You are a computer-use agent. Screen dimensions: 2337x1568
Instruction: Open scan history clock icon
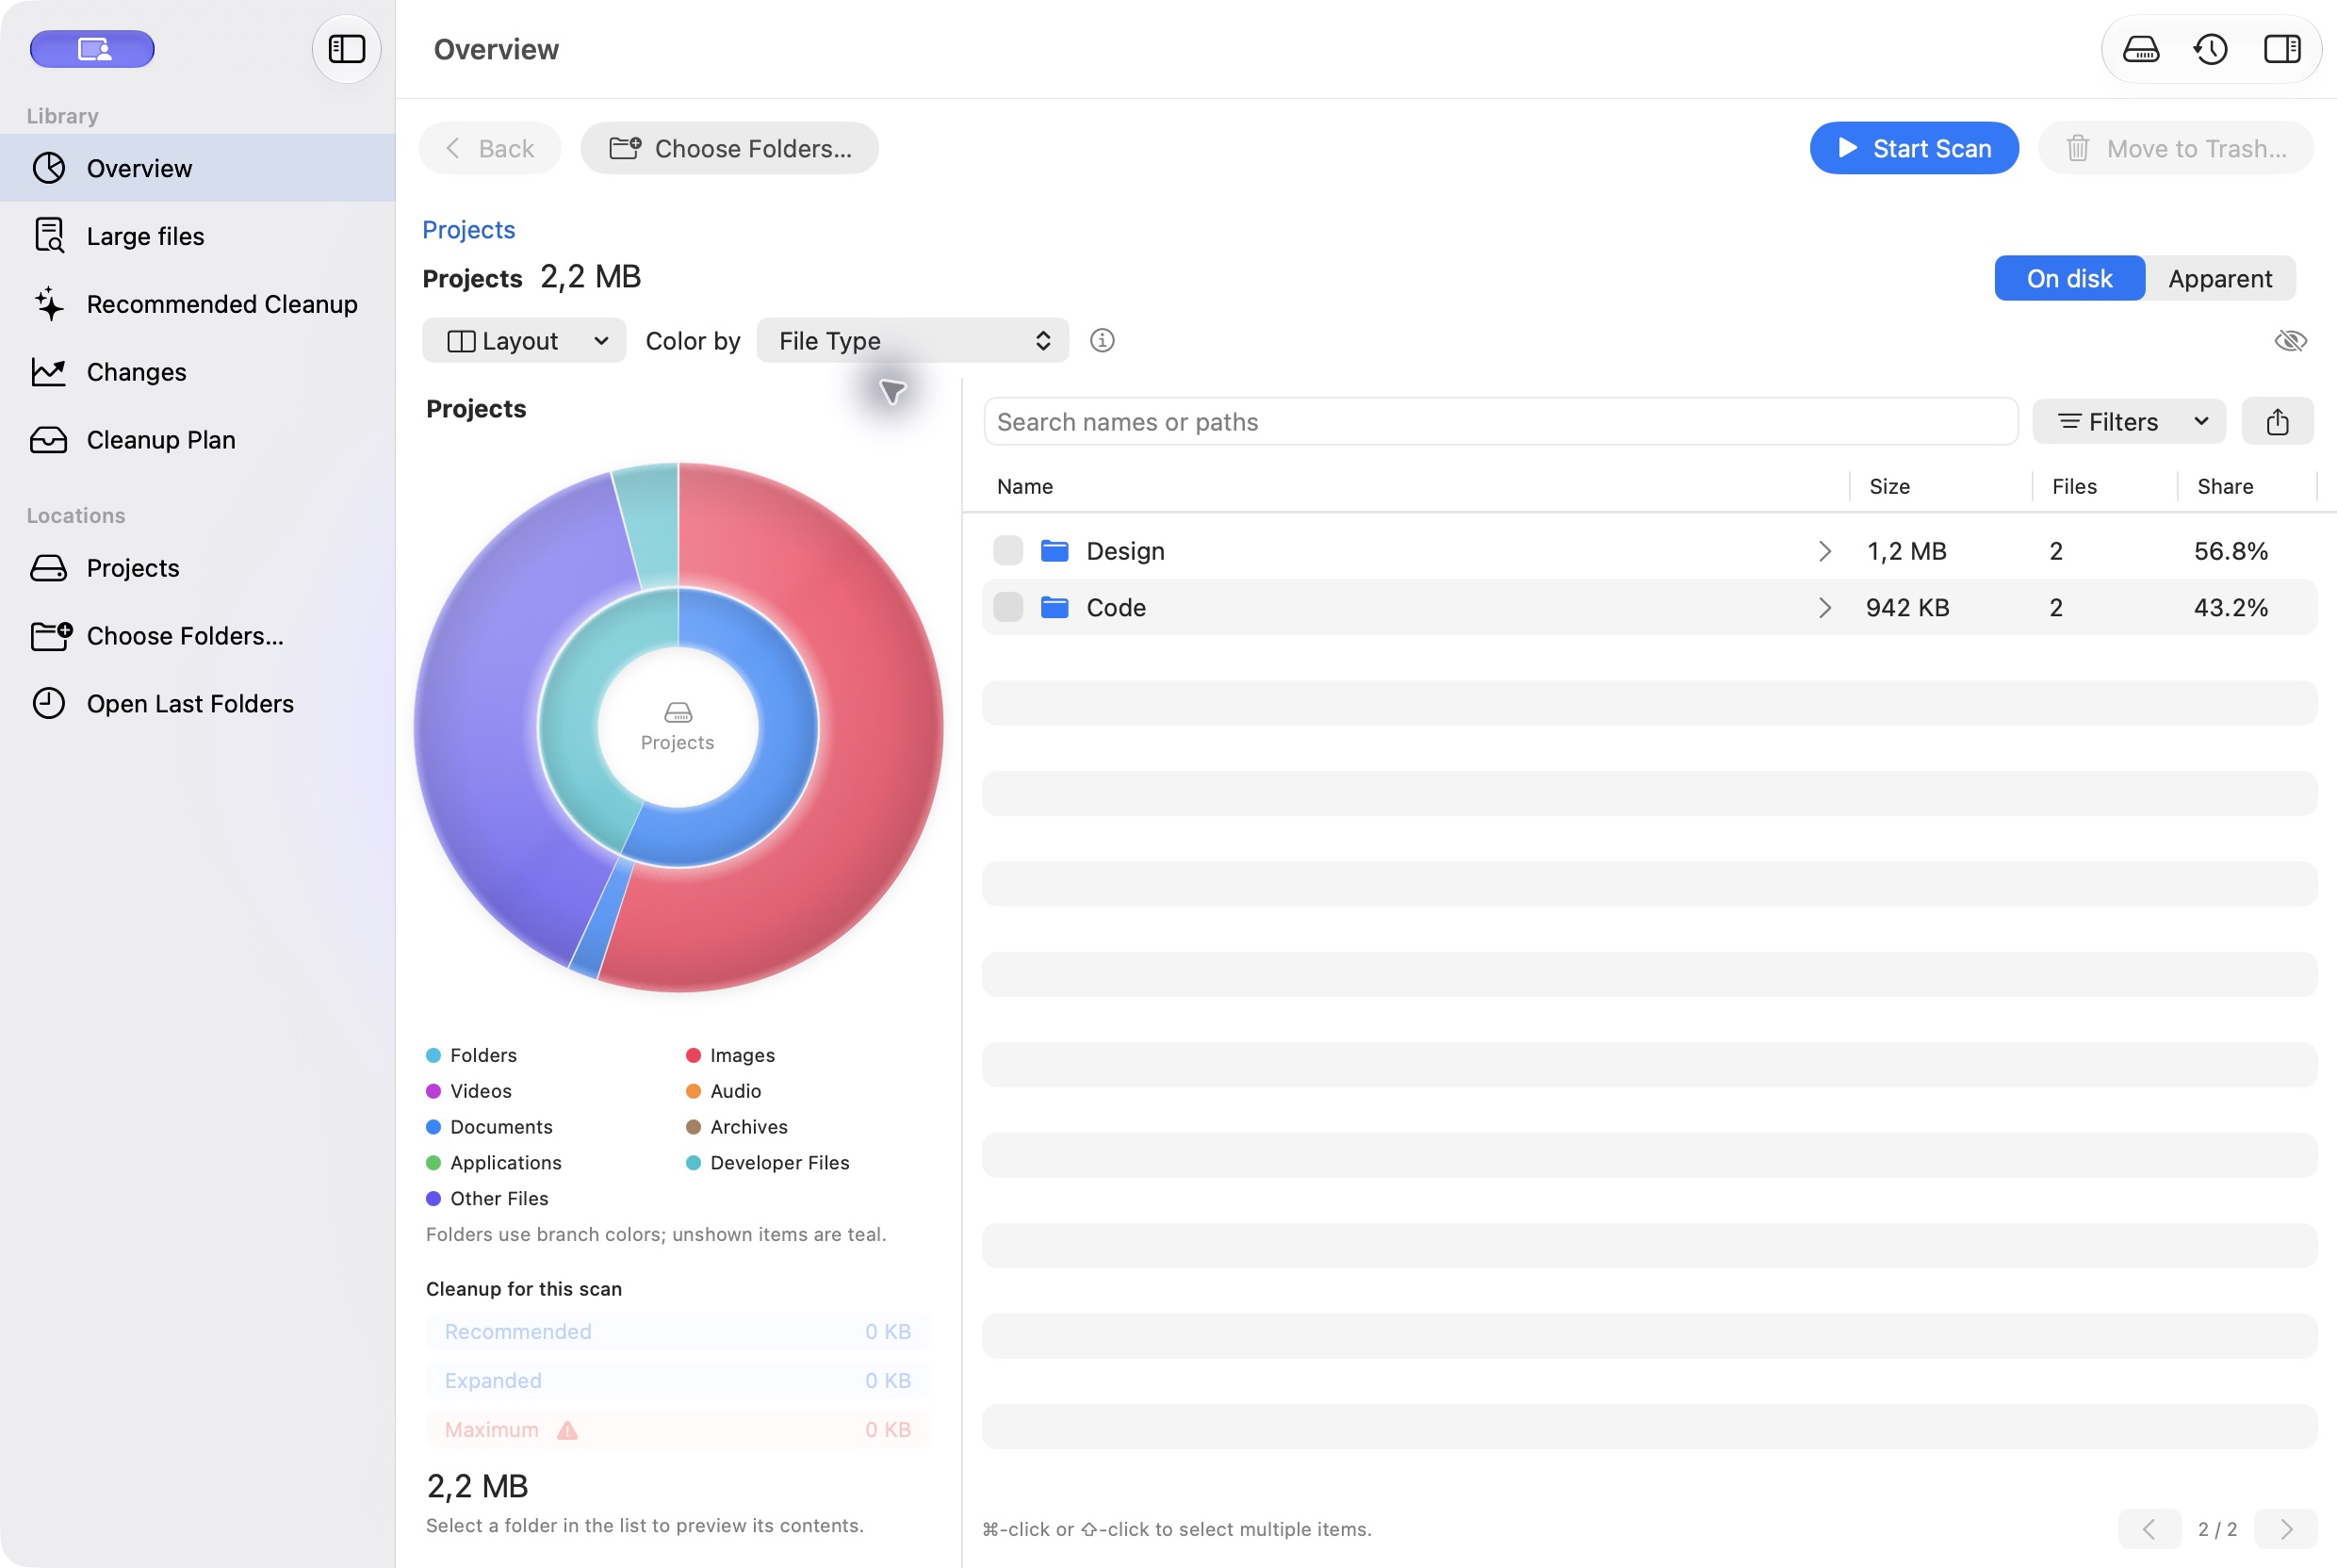[2211, 49]
